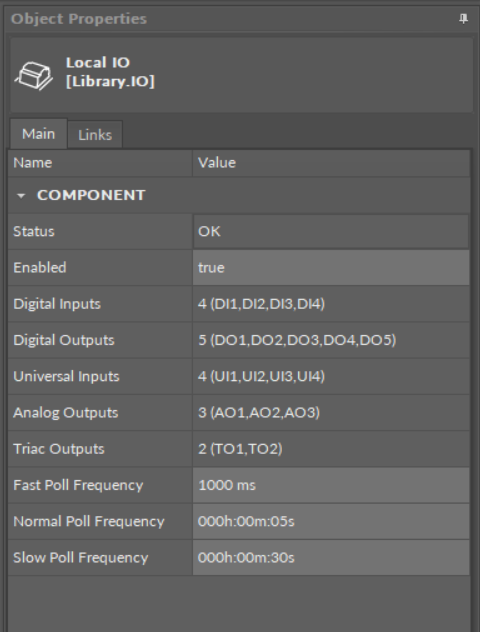
Task: Select the Universal Inputs value cell
Action: 331,376
